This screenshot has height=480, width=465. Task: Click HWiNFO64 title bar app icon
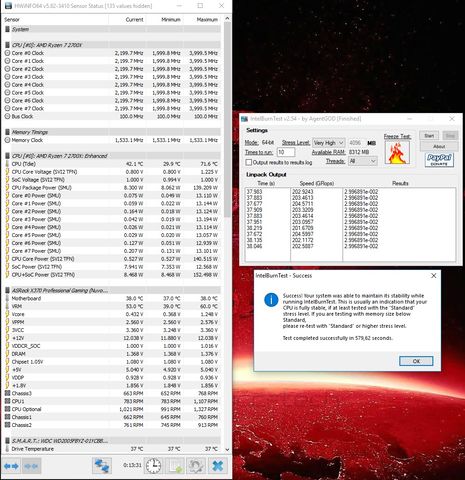(x=8, y=6)
